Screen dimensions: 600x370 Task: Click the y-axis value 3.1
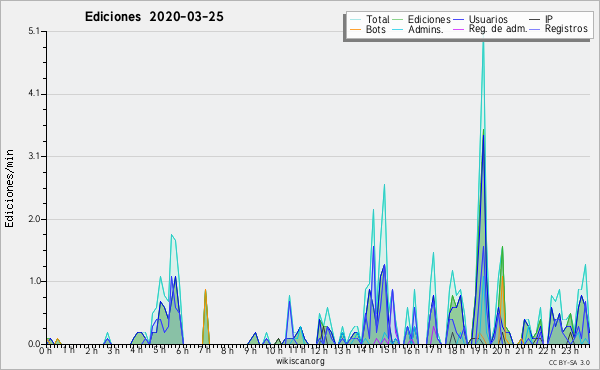click(34, 156)
